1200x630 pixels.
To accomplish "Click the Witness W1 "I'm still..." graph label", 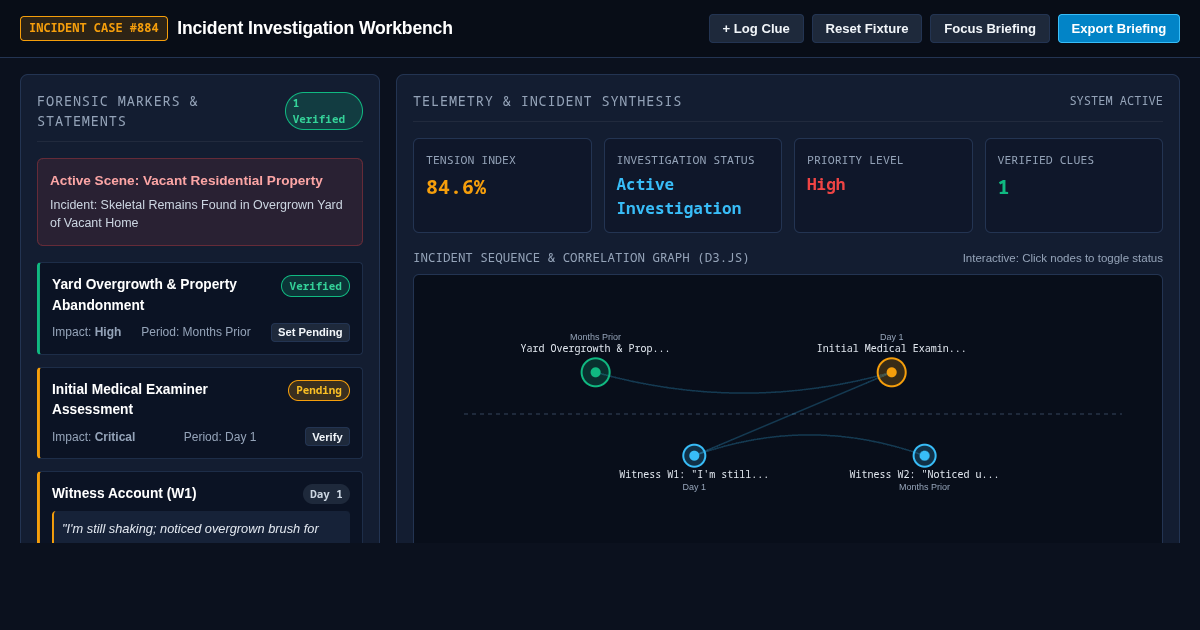I will (694, 474).
